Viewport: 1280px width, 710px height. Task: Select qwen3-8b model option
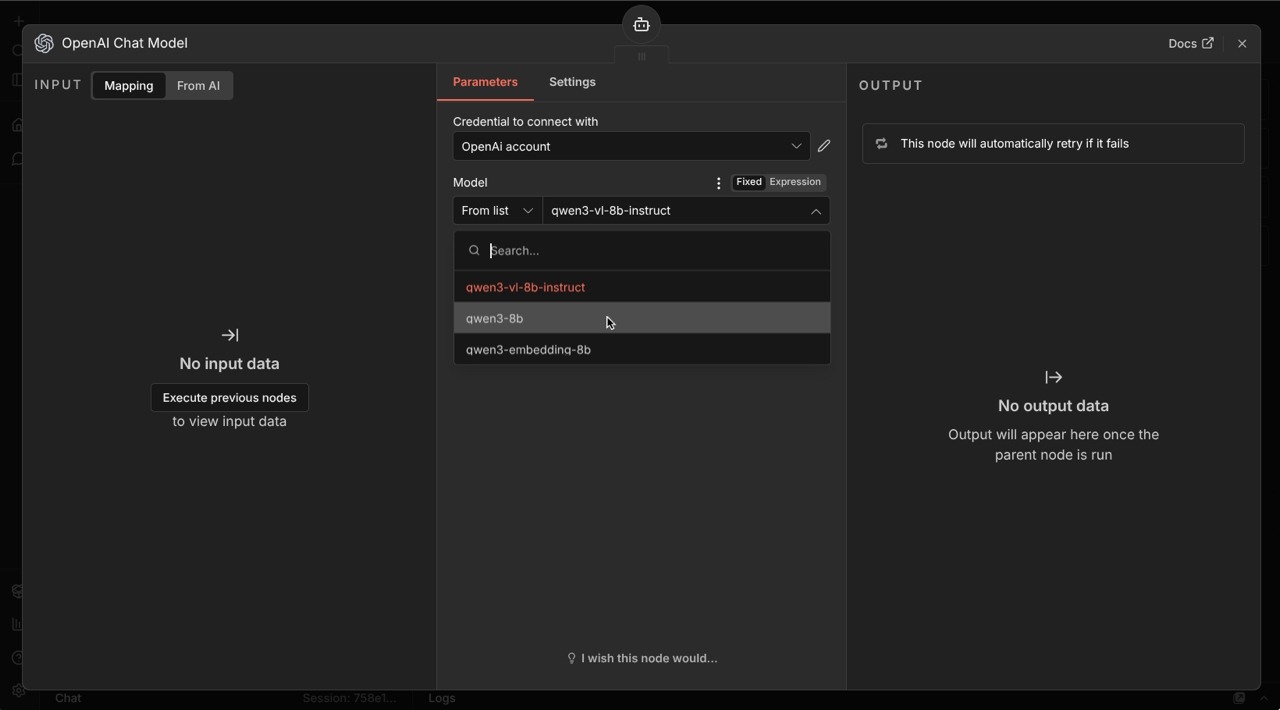tap(642, 318)
